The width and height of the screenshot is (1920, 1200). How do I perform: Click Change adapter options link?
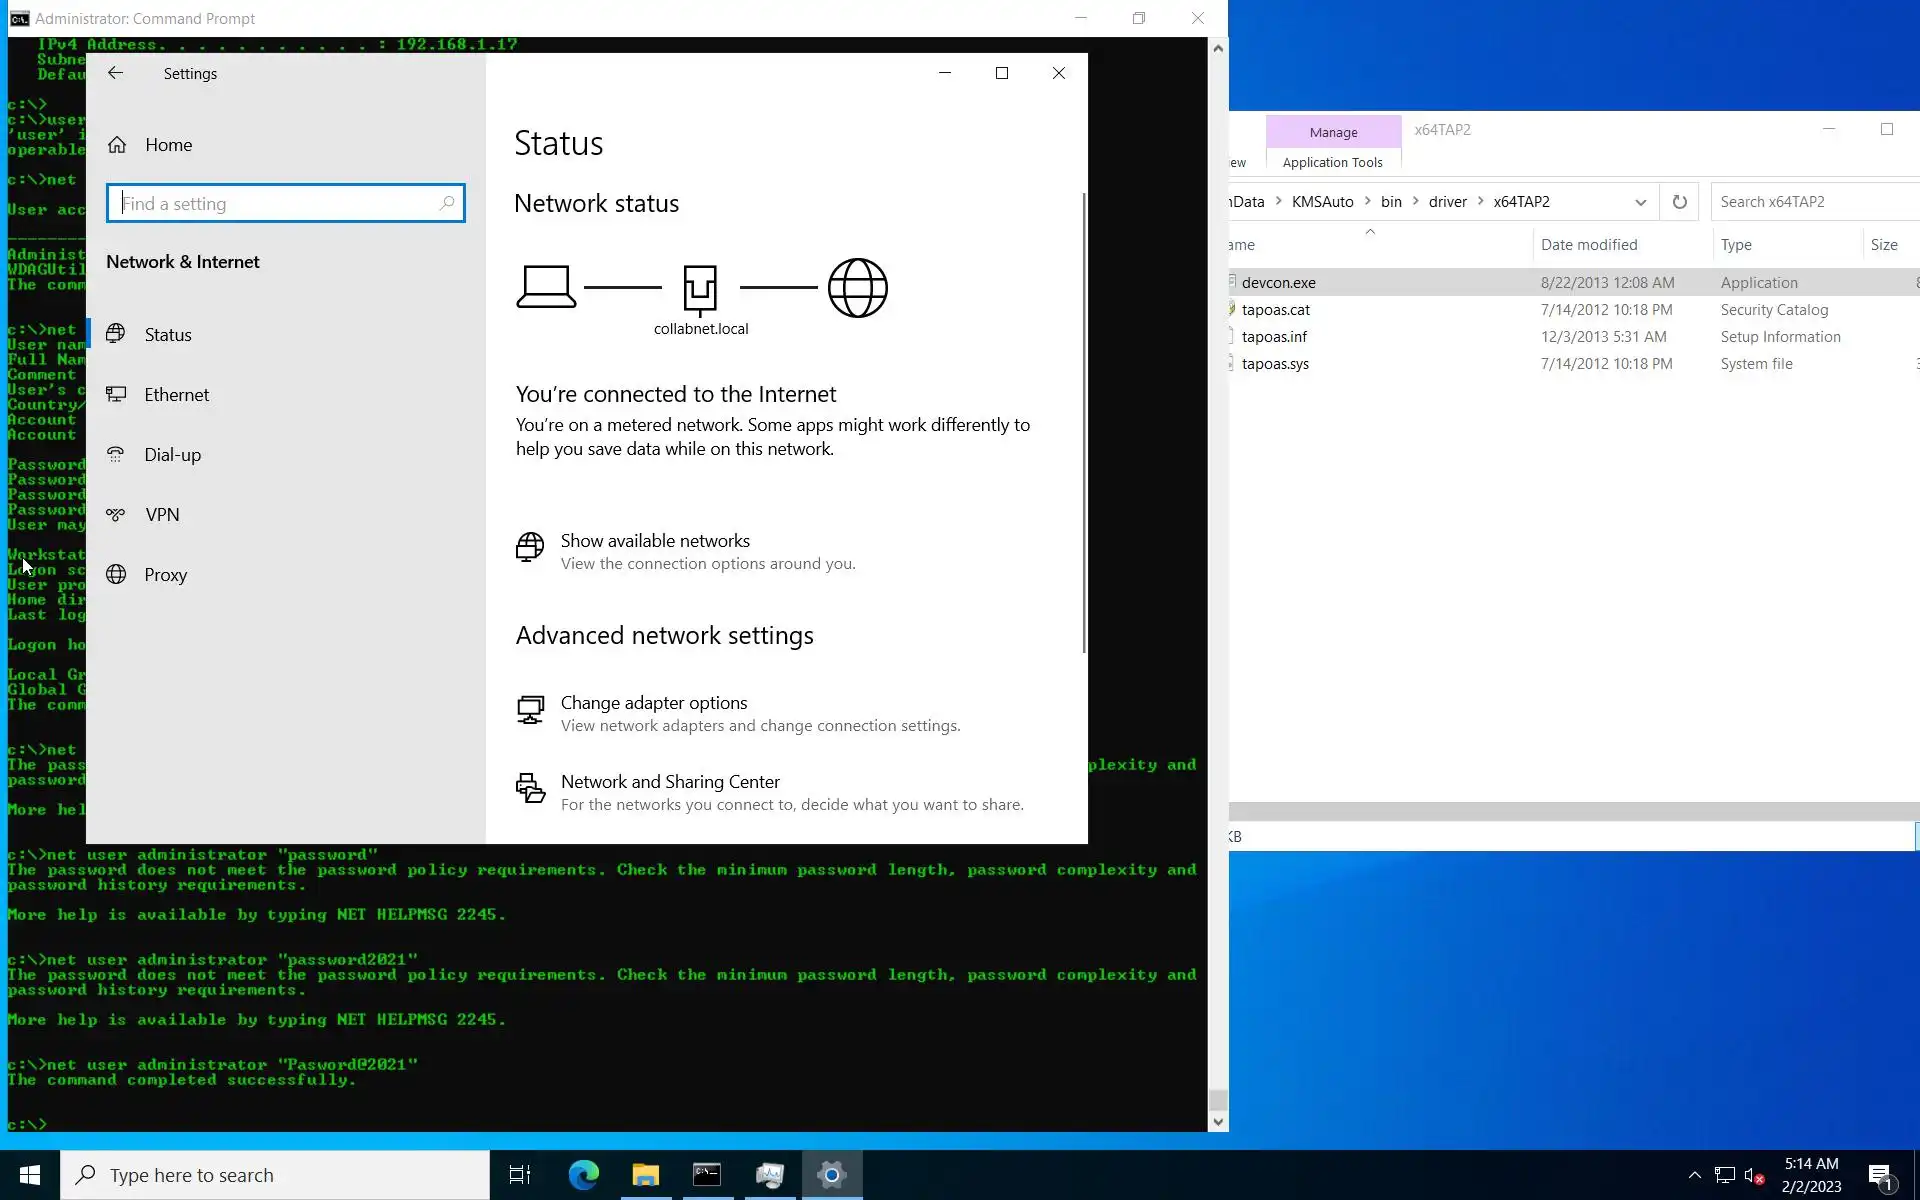654,703
